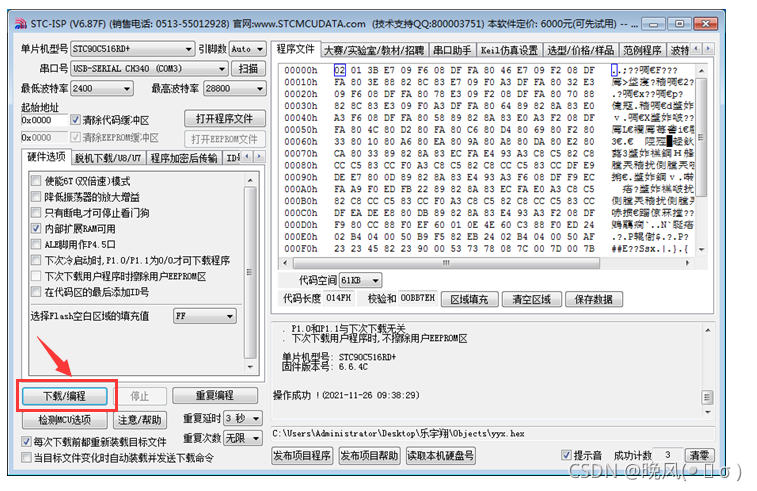Enable 下次下载用户程序时擦除用户EEPROM区 checkbox
Screen dimensions: 757x491
click(36, 276)
